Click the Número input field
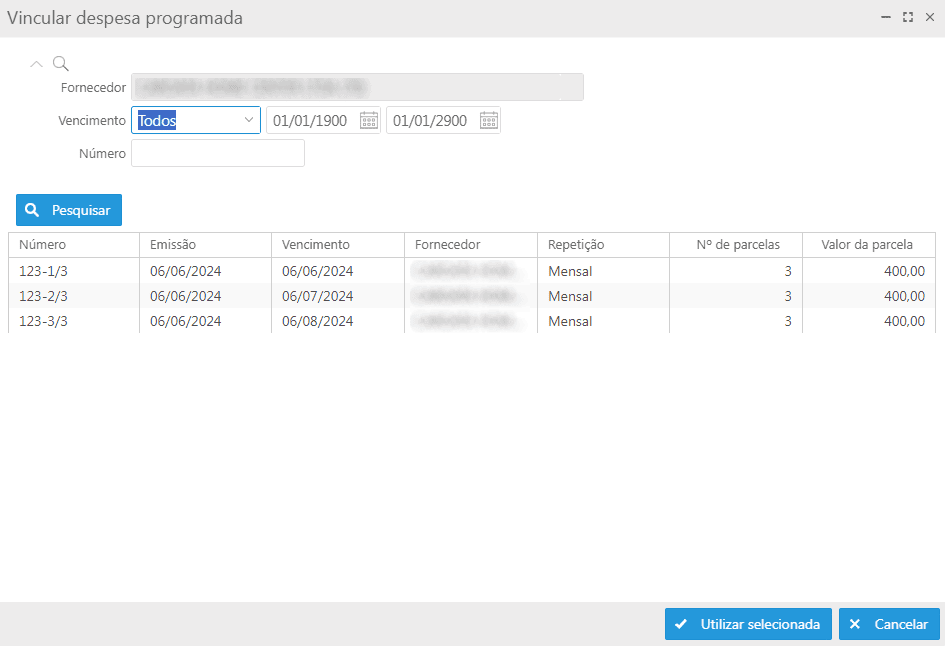 point(217,153)
